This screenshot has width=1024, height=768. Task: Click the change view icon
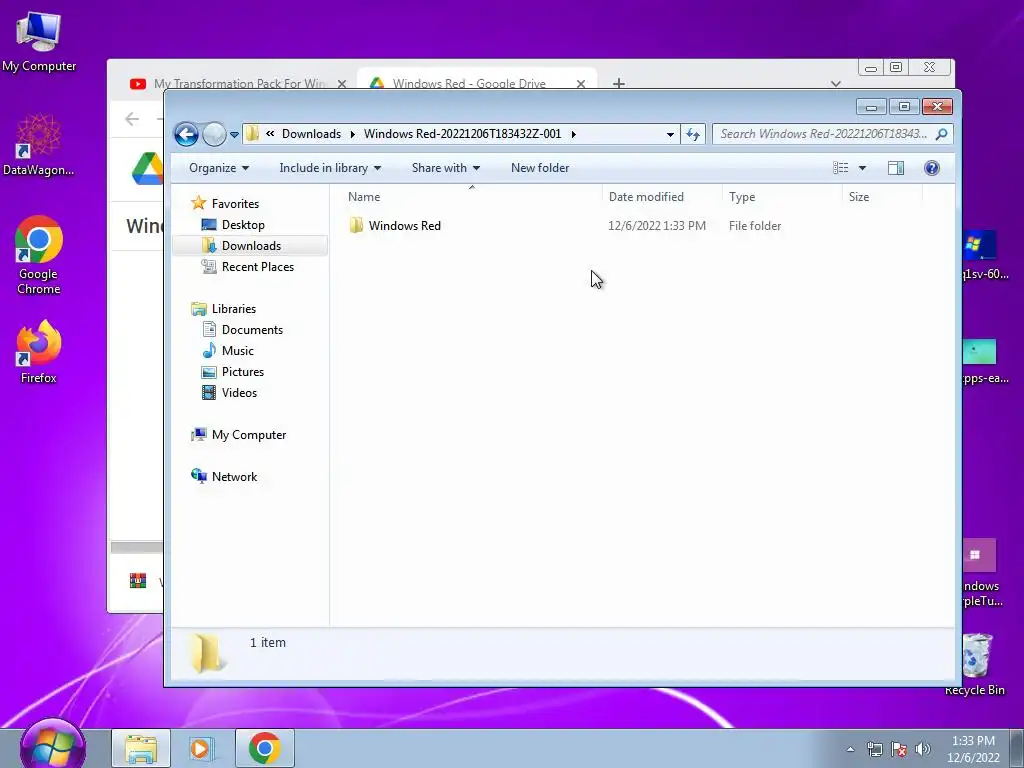click(x=840, y=168)
